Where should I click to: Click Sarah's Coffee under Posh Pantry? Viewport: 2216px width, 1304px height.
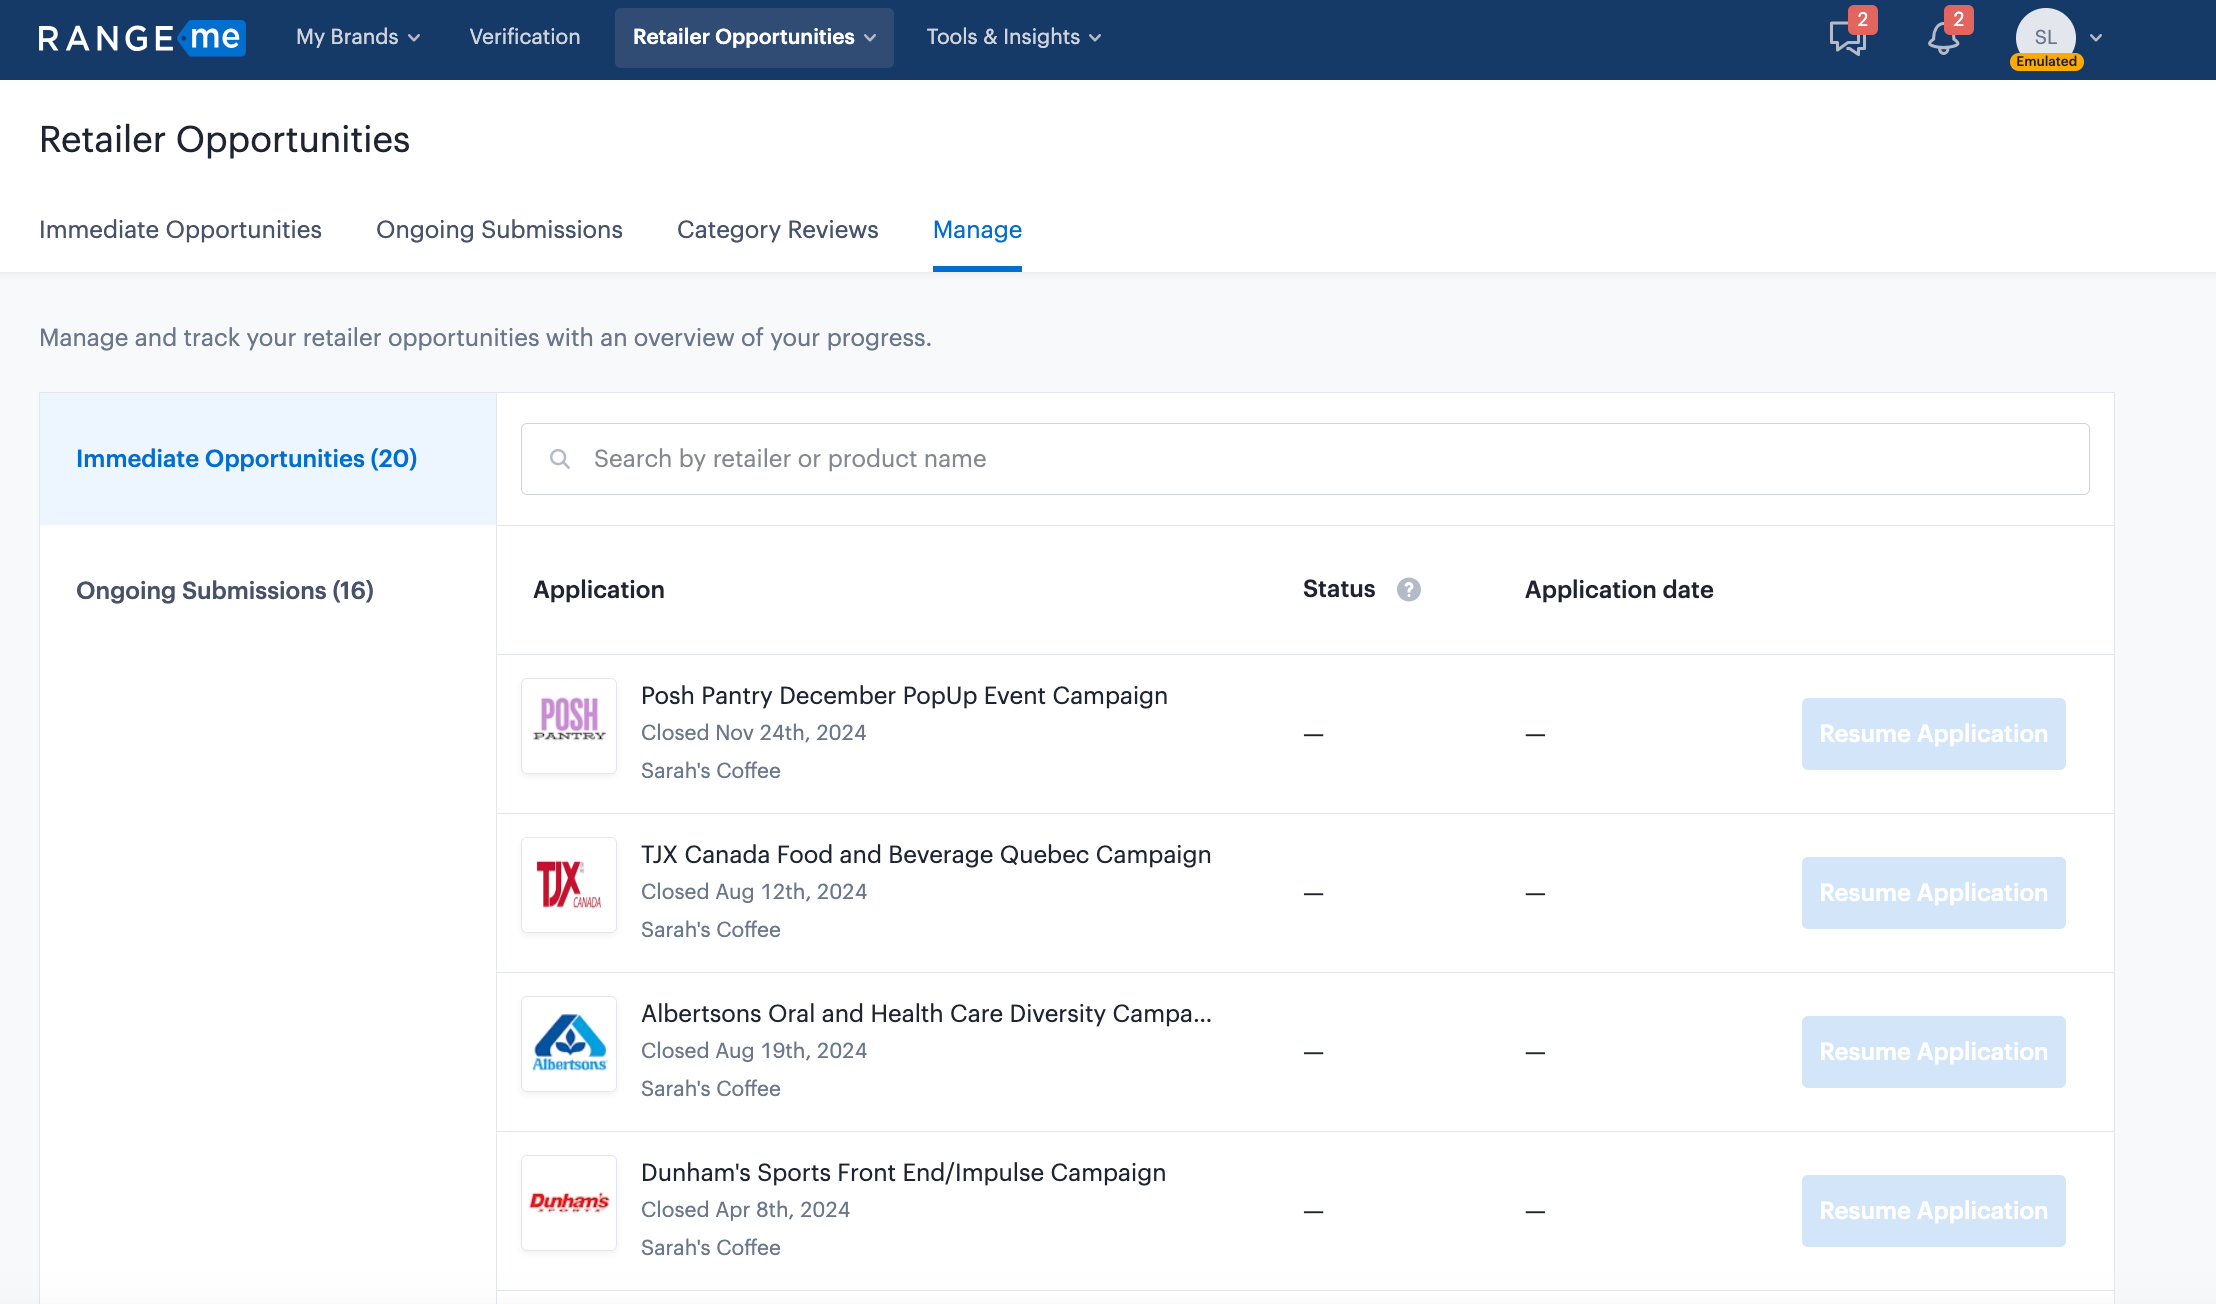coord(710,771)
